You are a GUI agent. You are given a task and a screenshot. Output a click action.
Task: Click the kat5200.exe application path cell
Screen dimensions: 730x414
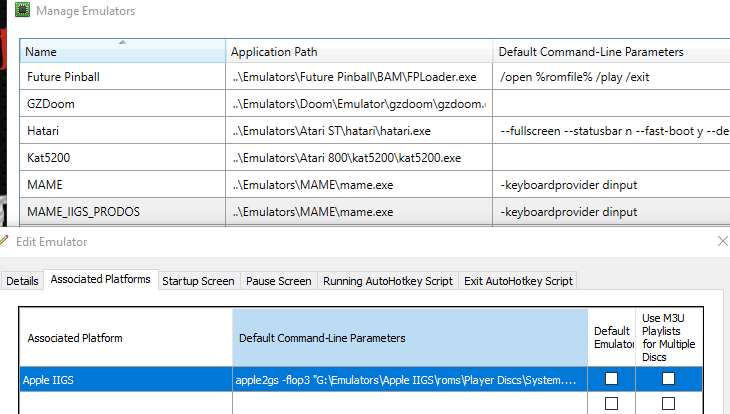click(359, 157)
